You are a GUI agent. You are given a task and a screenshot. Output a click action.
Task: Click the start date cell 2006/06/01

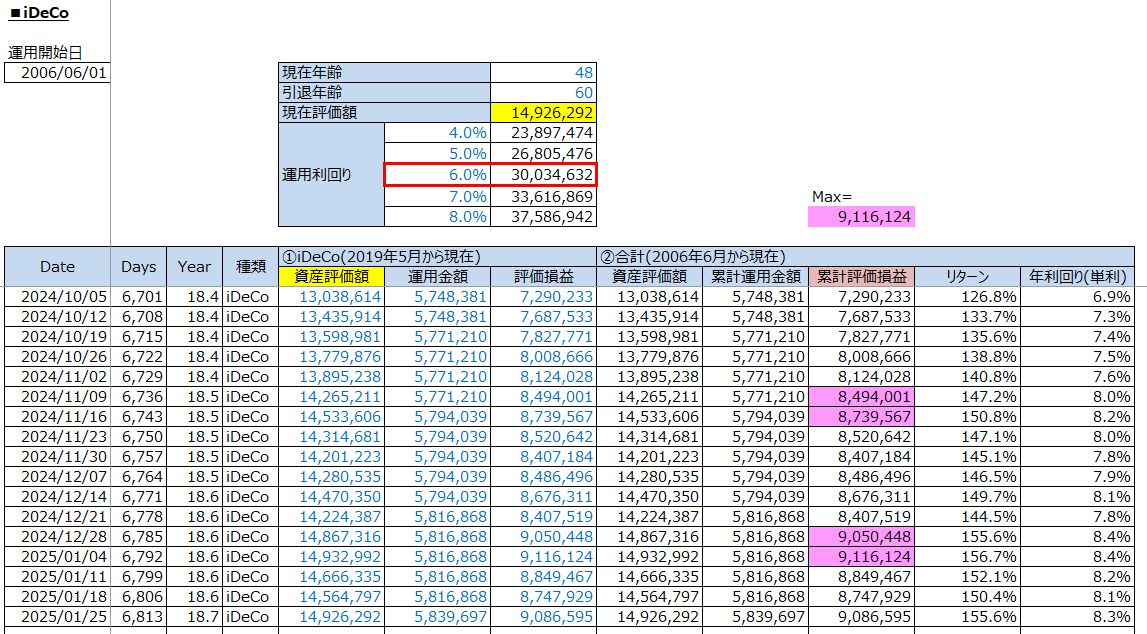click(x=57, y=73)
